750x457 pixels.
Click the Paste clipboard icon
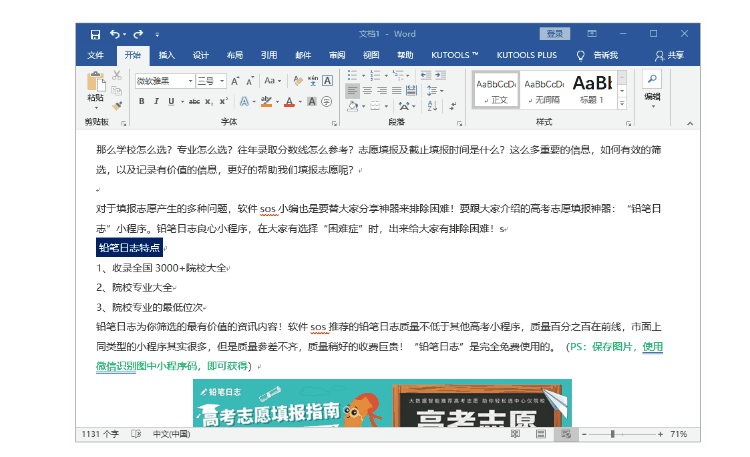(x=96, y=81)
